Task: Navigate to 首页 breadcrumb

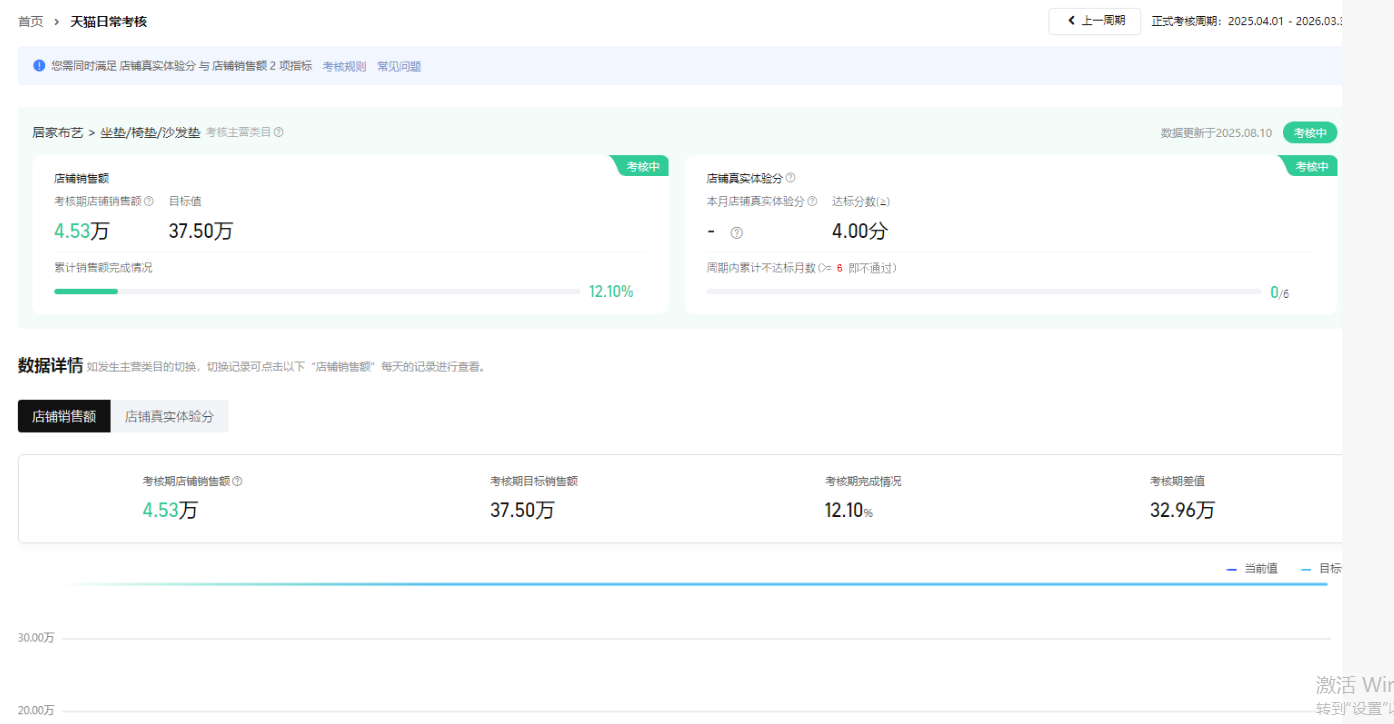Action: point(30,21)
